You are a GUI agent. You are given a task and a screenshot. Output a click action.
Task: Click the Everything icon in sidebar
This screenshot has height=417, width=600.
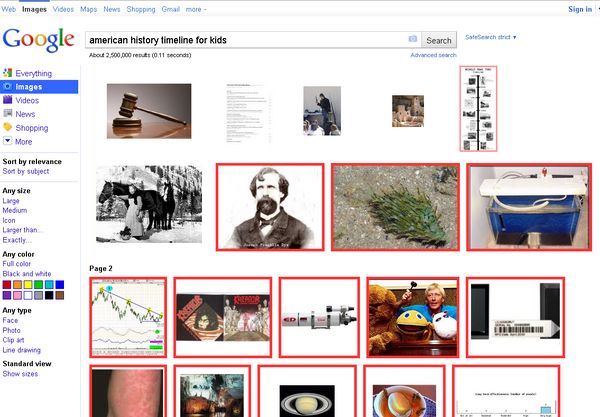[x=7, y=73]
